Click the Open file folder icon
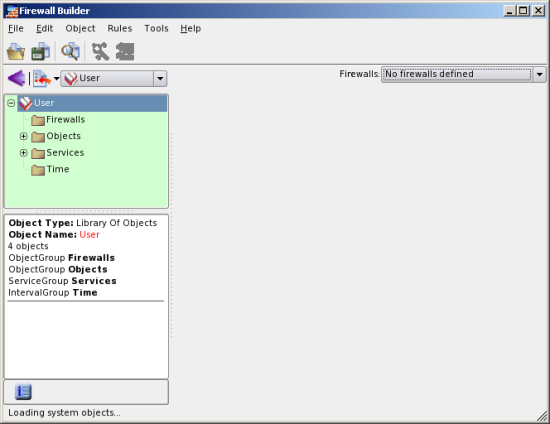This screenshot has width=550, height=424. pos(16,52)
